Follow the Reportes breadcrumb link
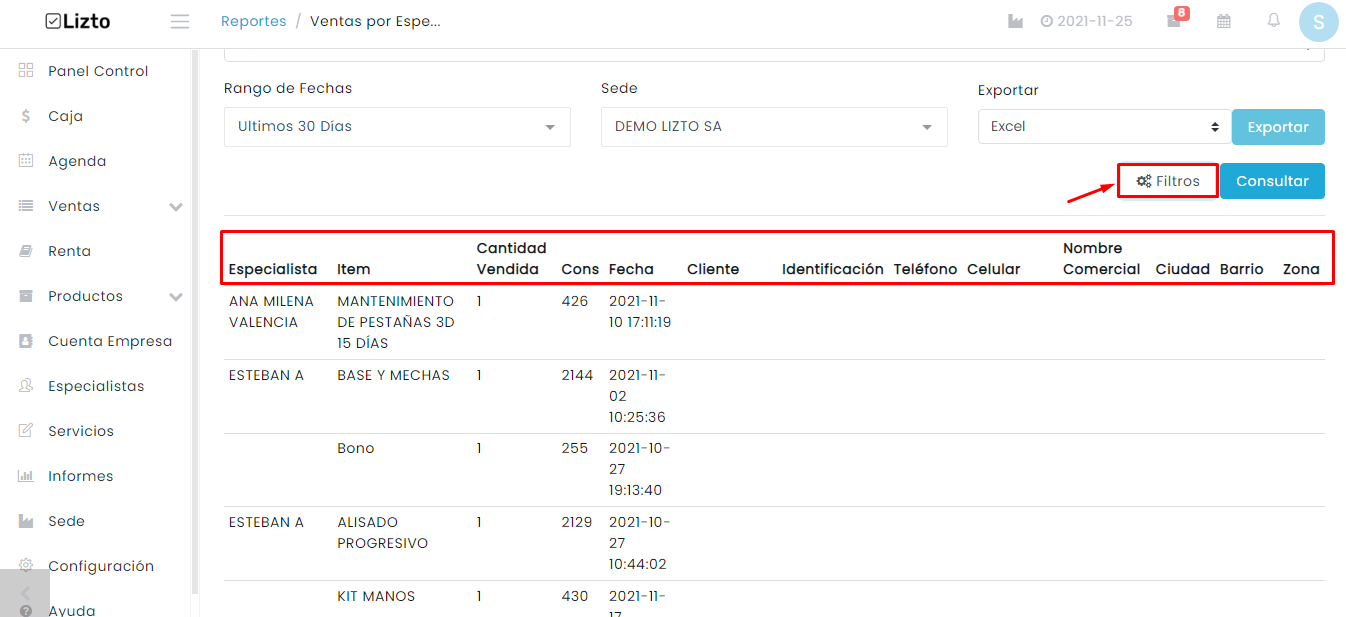This screenshot has width=1346, height=617. click(x=254, y=21)
